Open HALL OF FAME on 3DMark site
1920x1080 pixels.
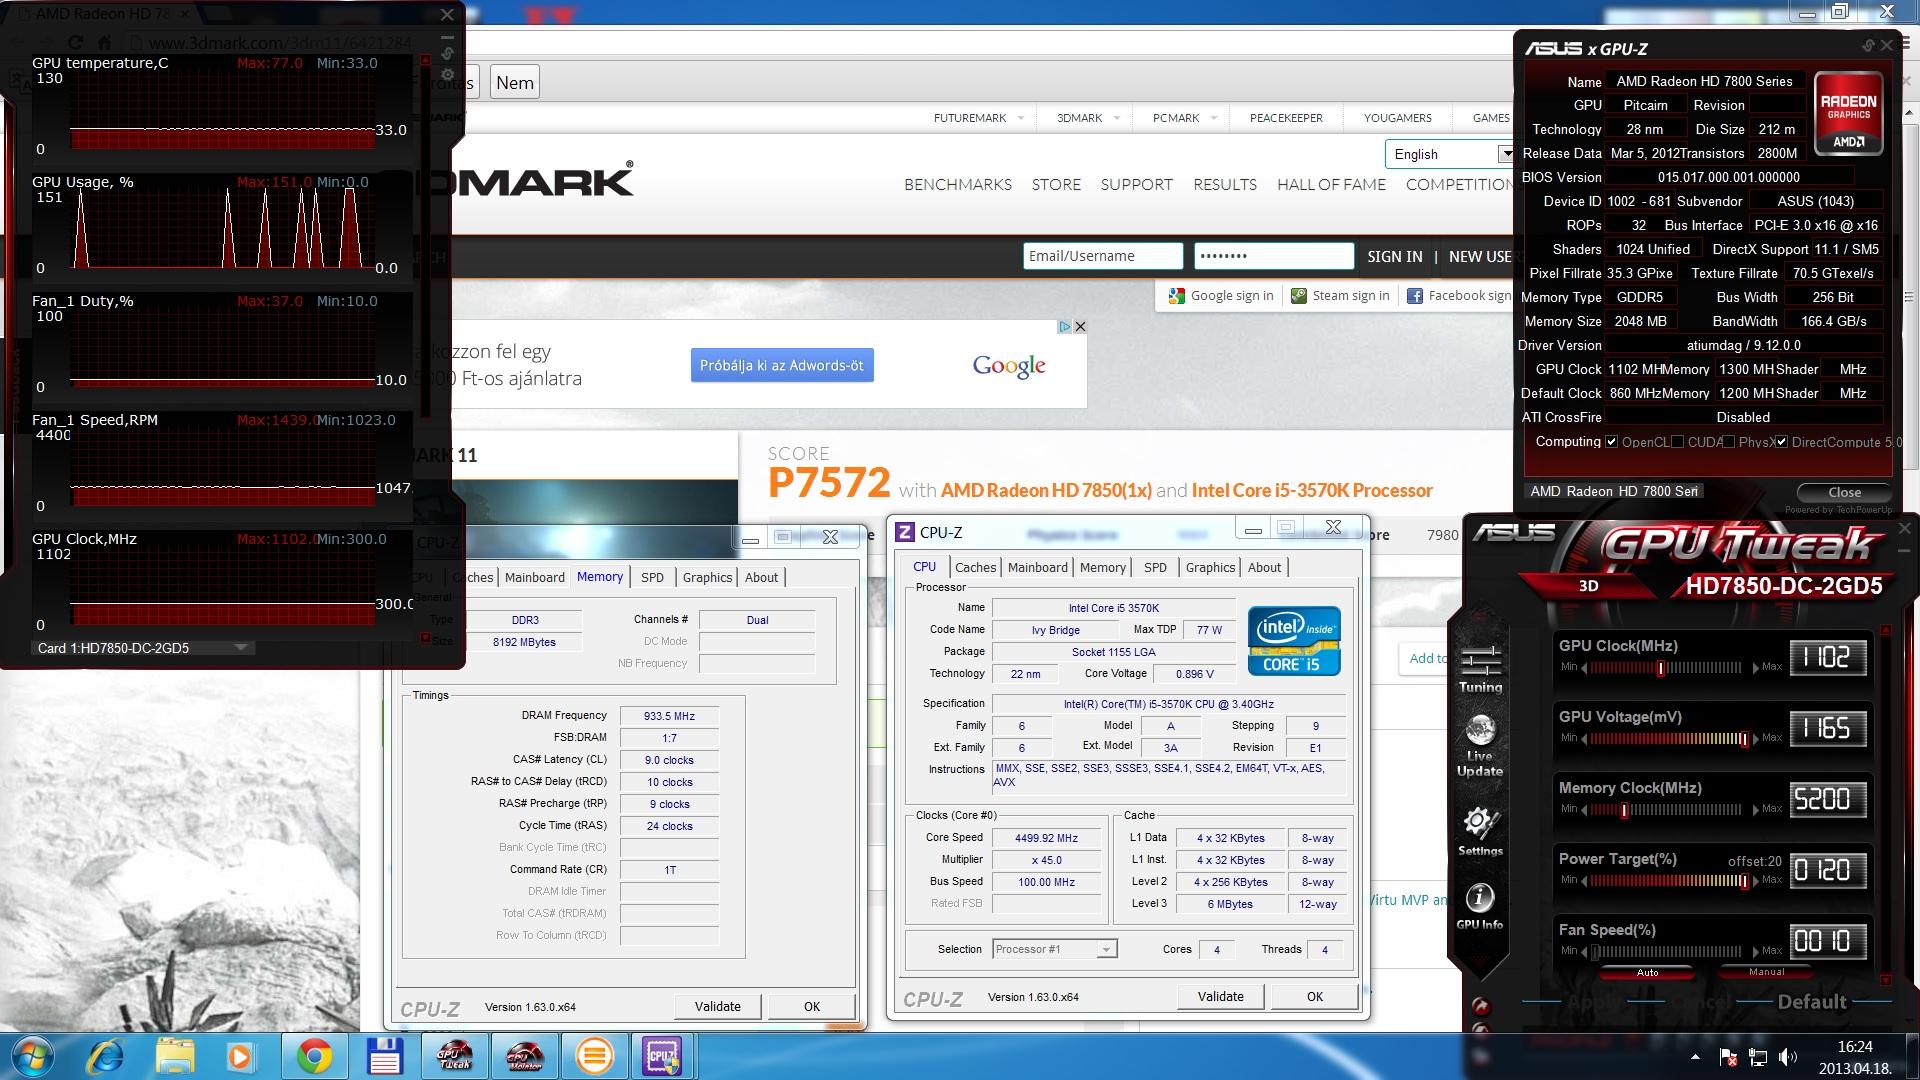(x=1331, y=185)
